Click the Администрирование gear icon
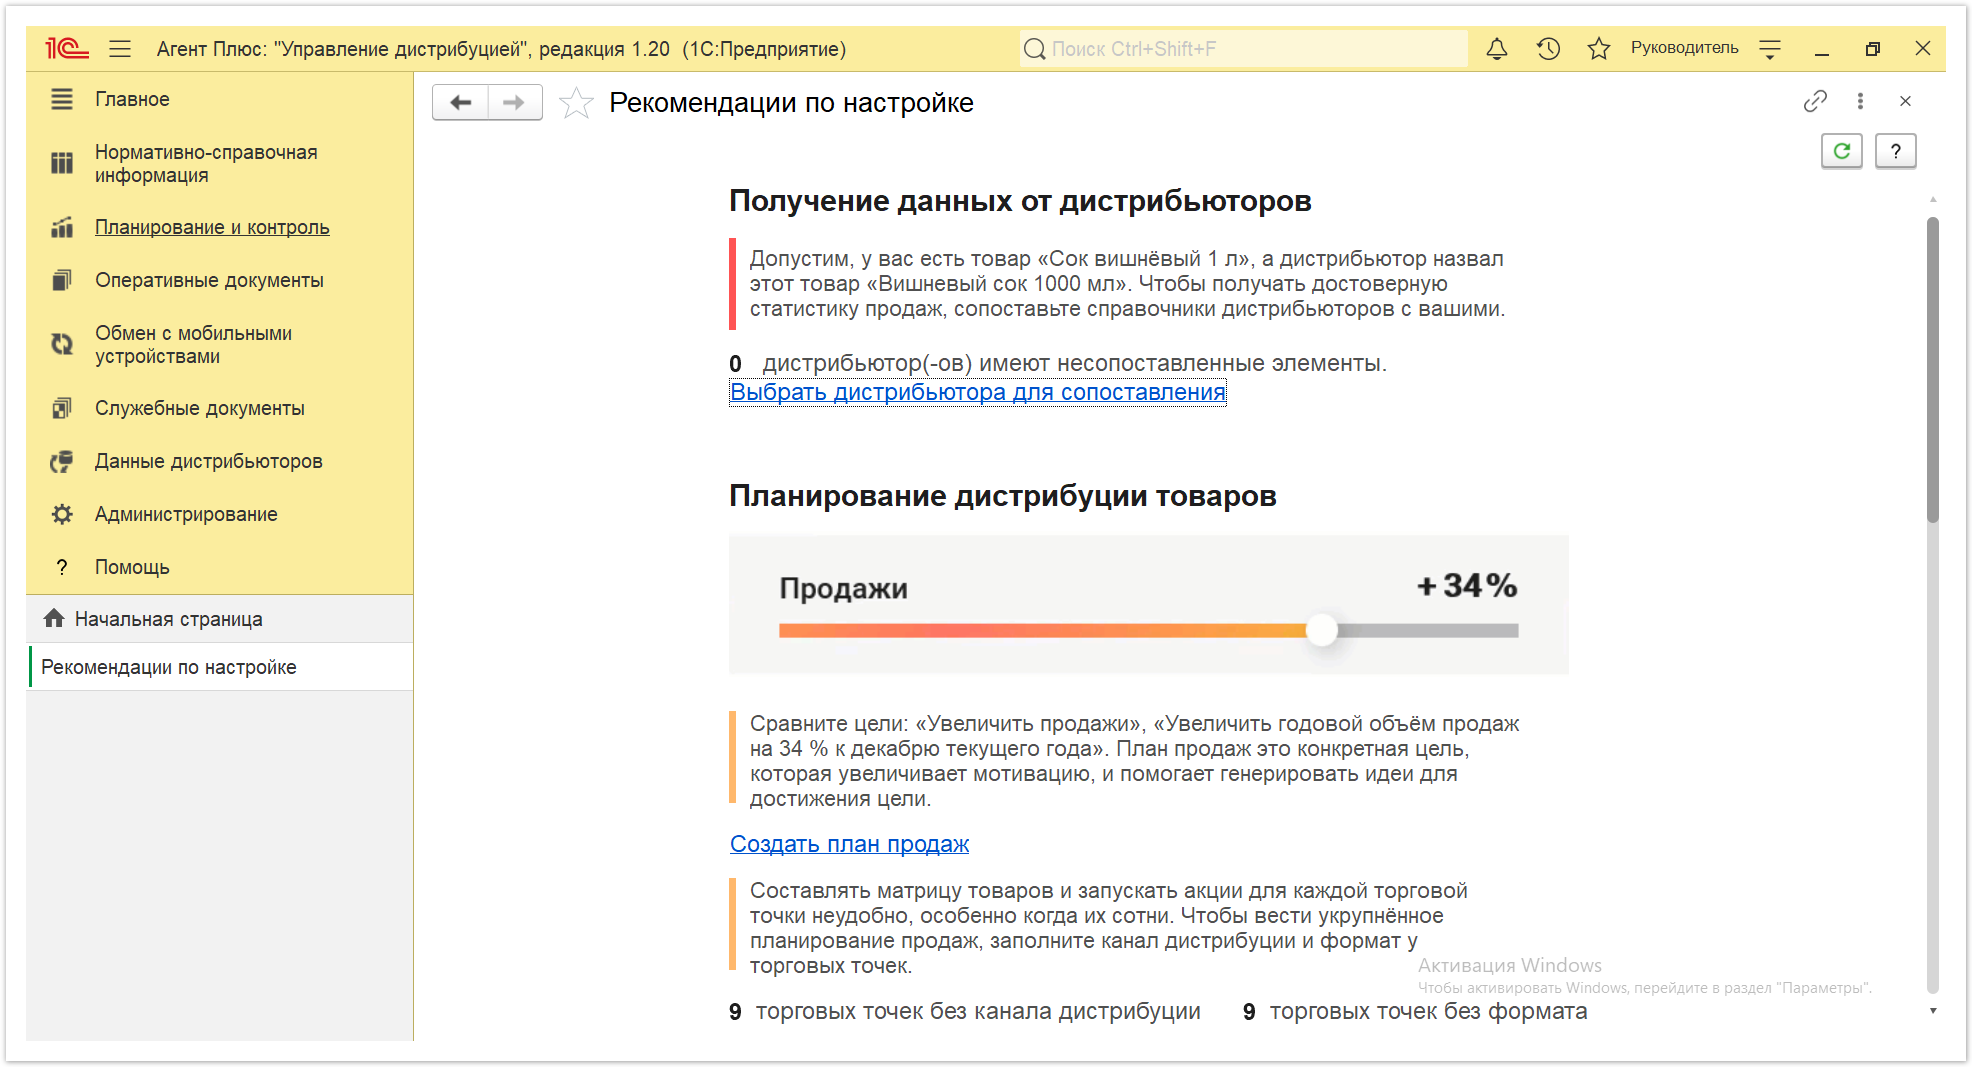 62,514
